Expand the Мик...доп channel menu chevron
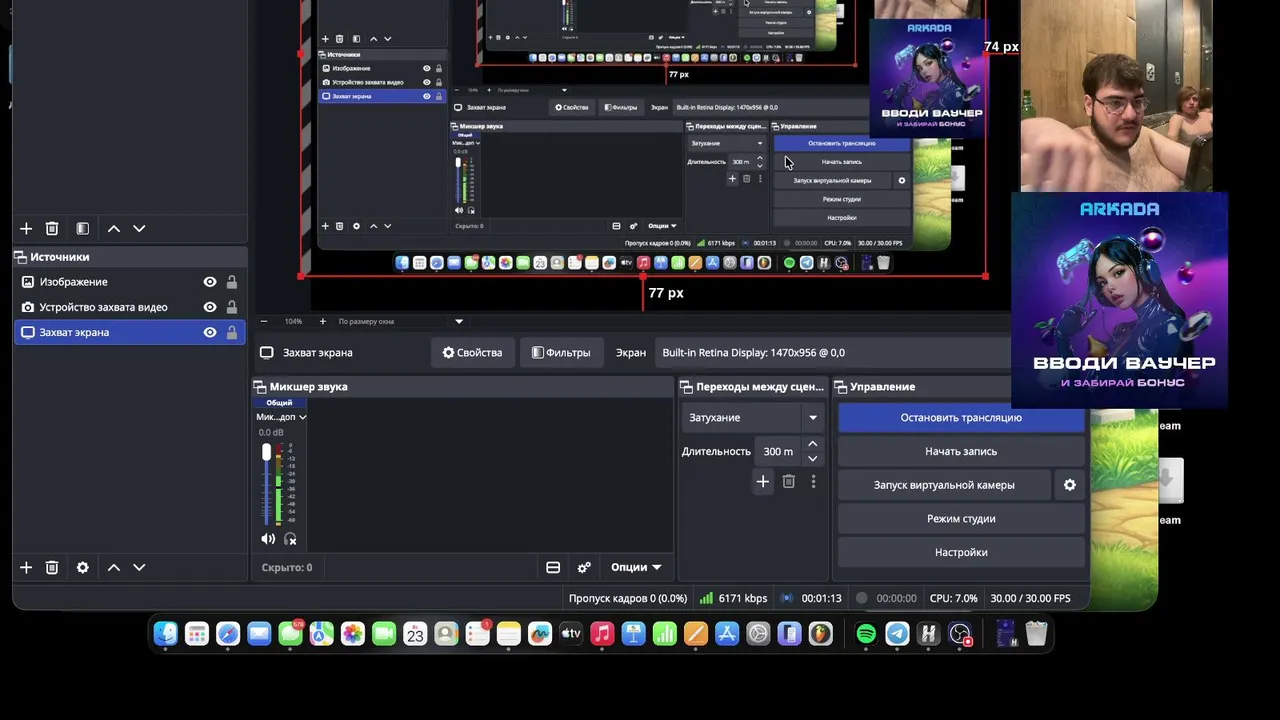1280x720 pixels. click(302, 417)
